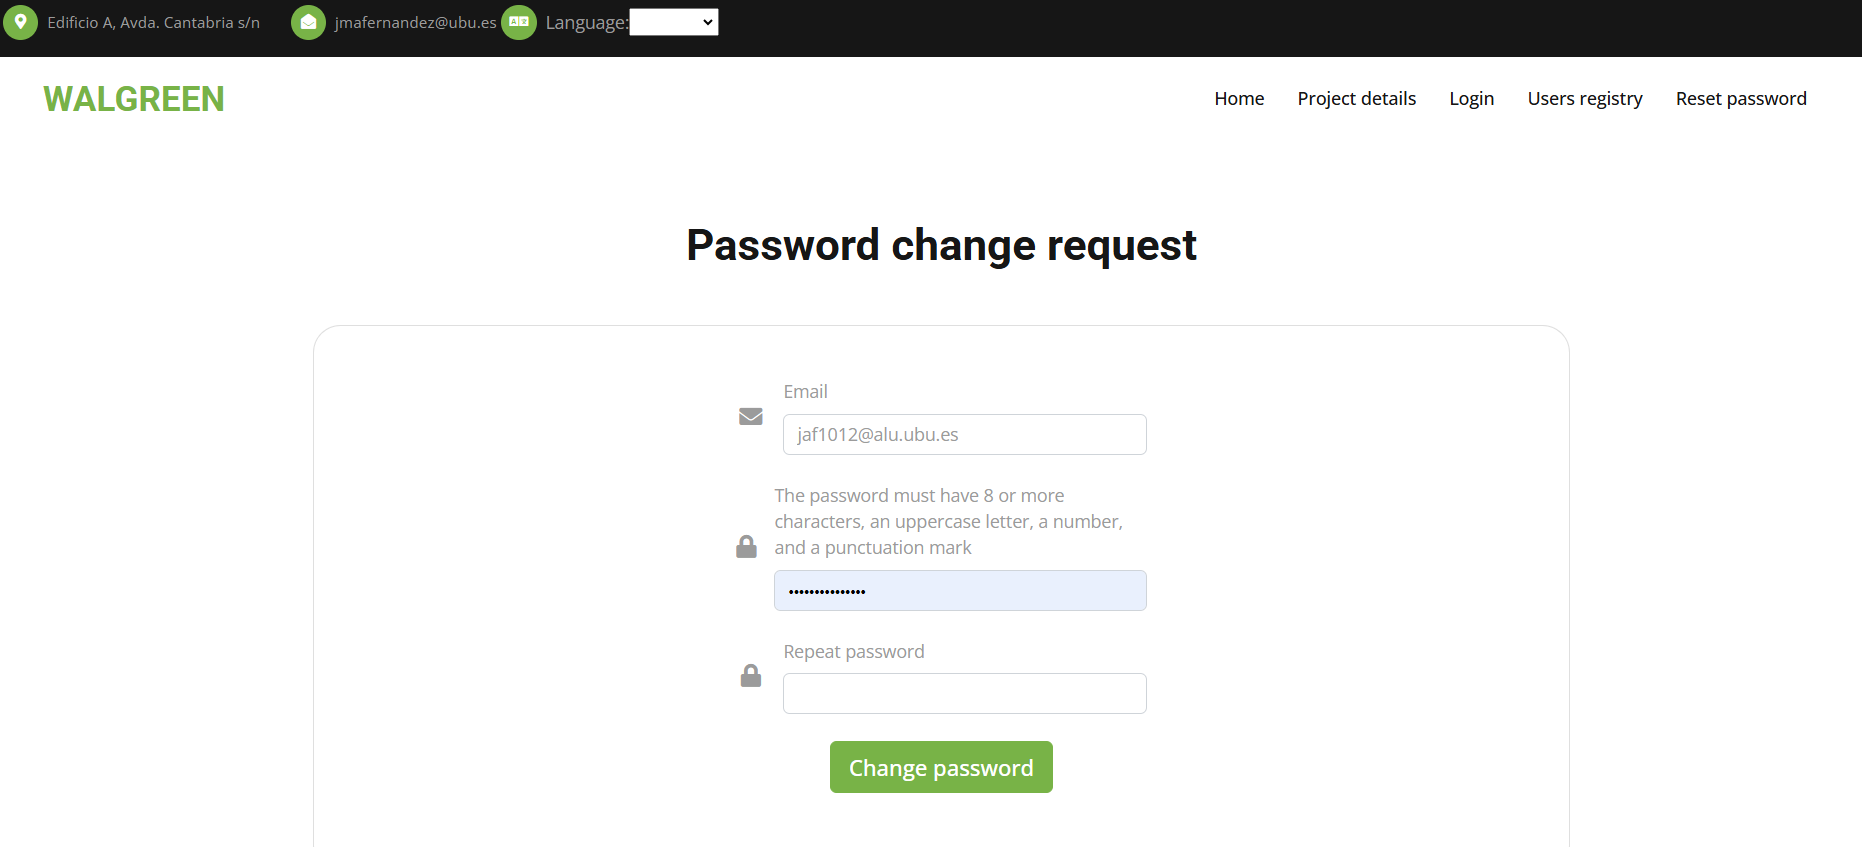Click the location pin icon
Viewport: 1862px width, 847px height.
pyautogui.click(x=20, y=22)
